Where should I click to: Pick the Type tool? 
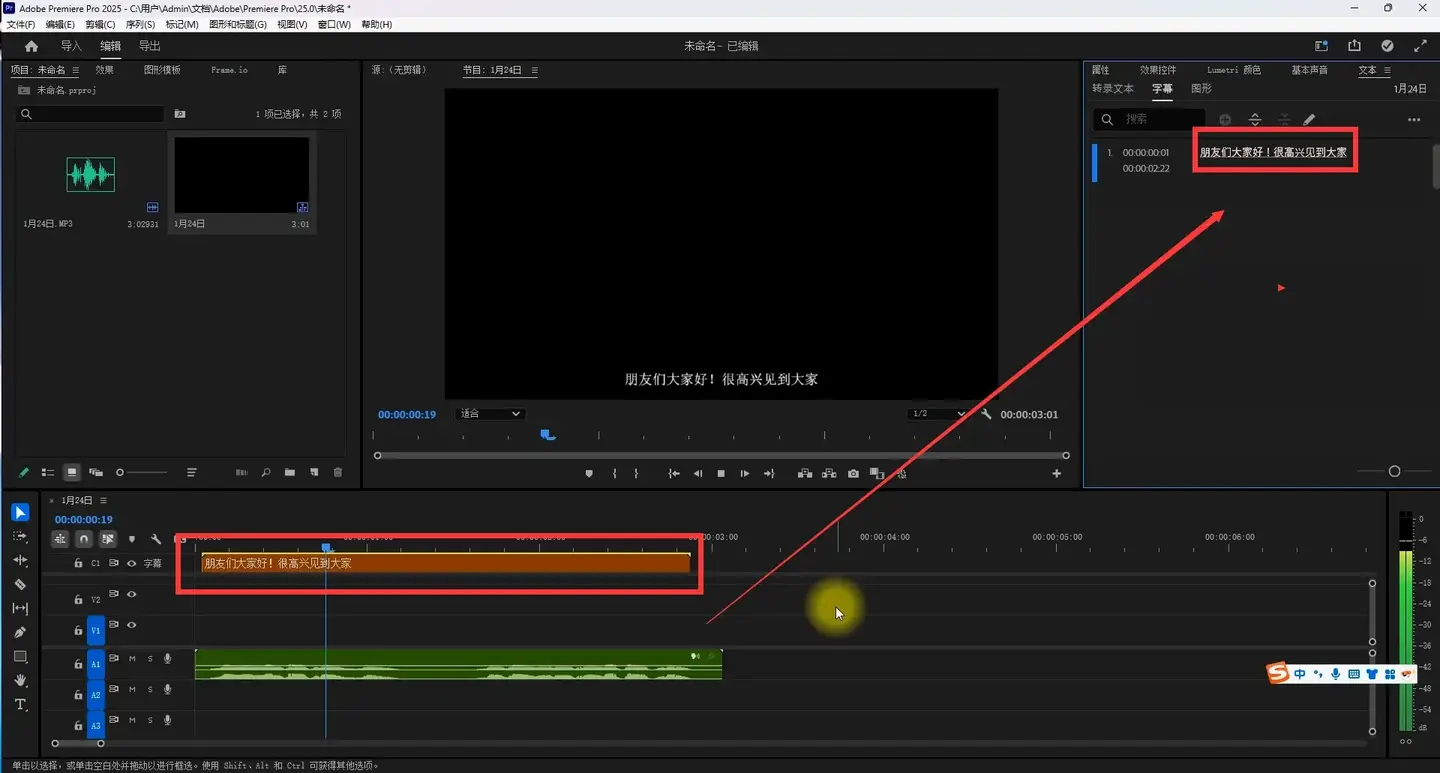tap(20, 705)
